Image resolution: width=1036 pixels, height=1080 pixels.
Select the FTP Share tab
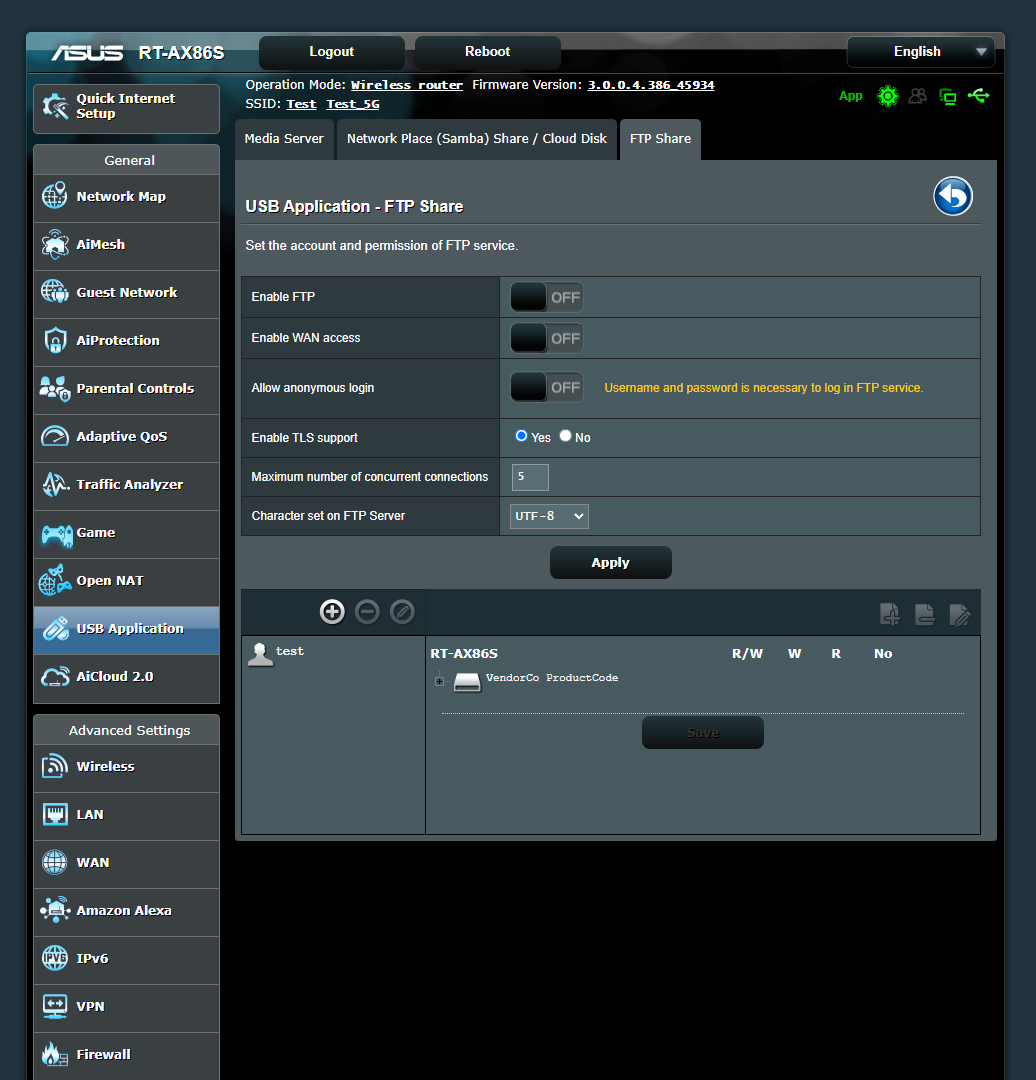click(660, 139)
